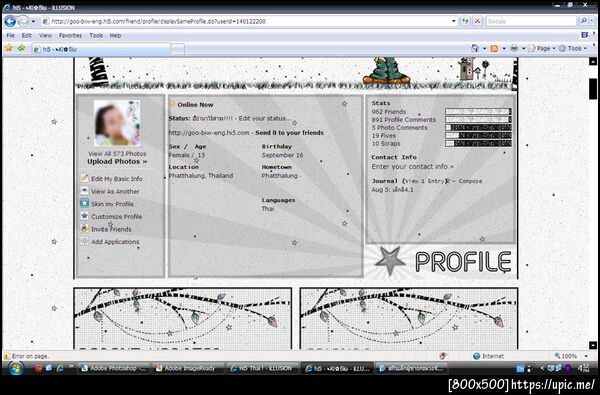Click the Add to Favorites icon
The image size is (600, 395).
coord(21,49)
